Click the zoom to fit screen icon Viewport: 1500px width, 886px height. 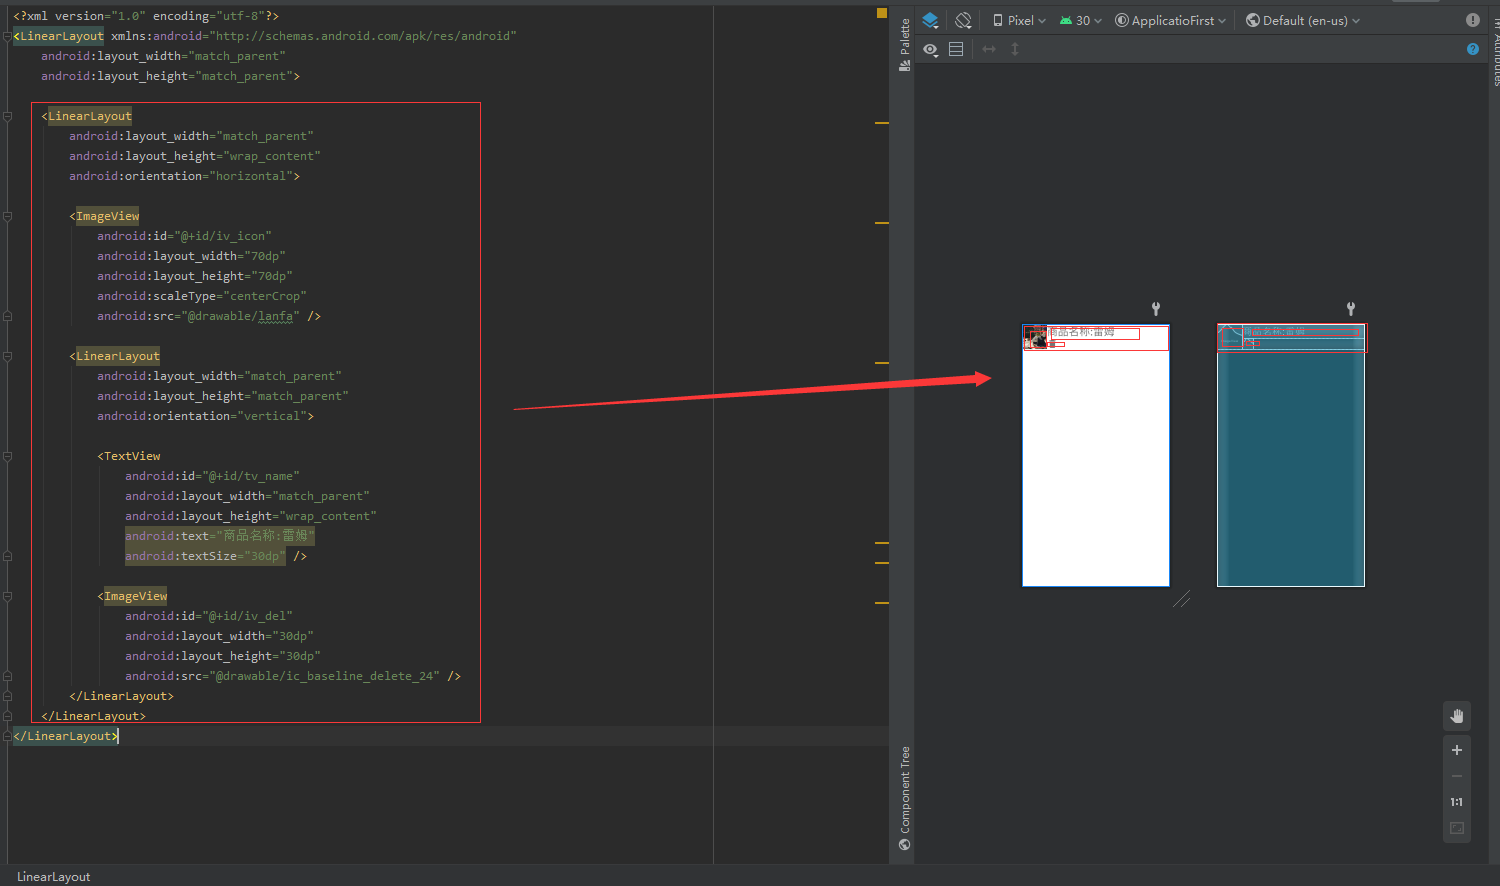tap(1457, 828)
